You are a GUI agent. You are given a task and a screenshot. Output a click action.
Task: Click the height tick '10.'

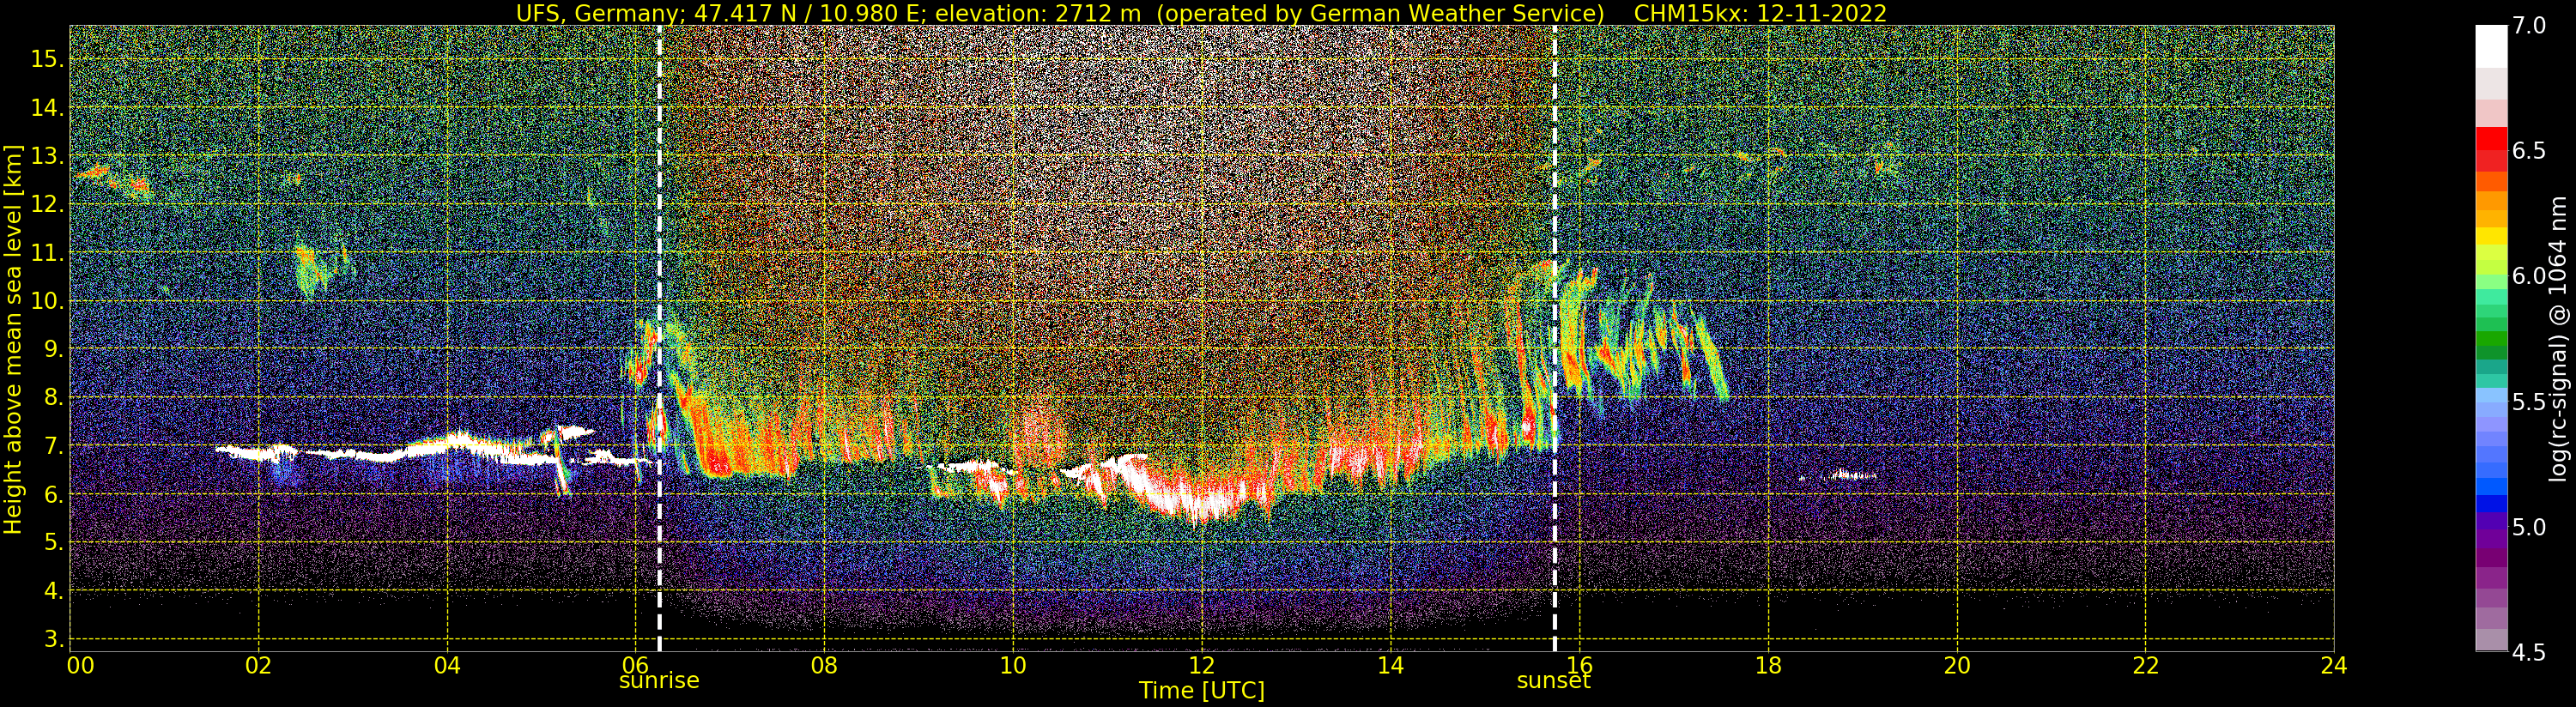tap(49, 301)
